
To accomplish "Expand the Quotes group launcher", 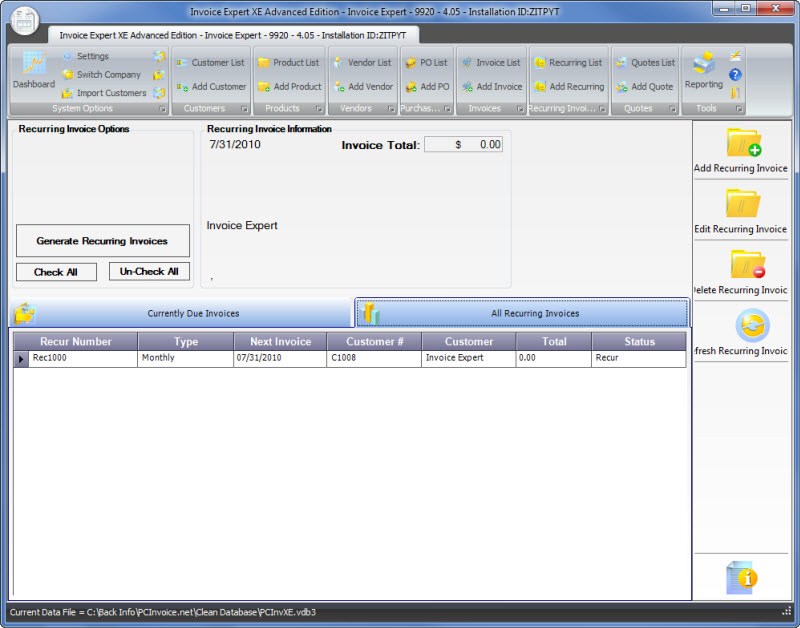I will [x=672, y=109].
